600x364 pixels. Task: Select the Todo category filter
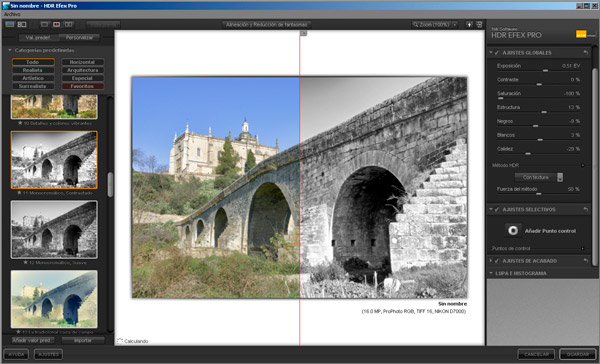pos(33,62)
